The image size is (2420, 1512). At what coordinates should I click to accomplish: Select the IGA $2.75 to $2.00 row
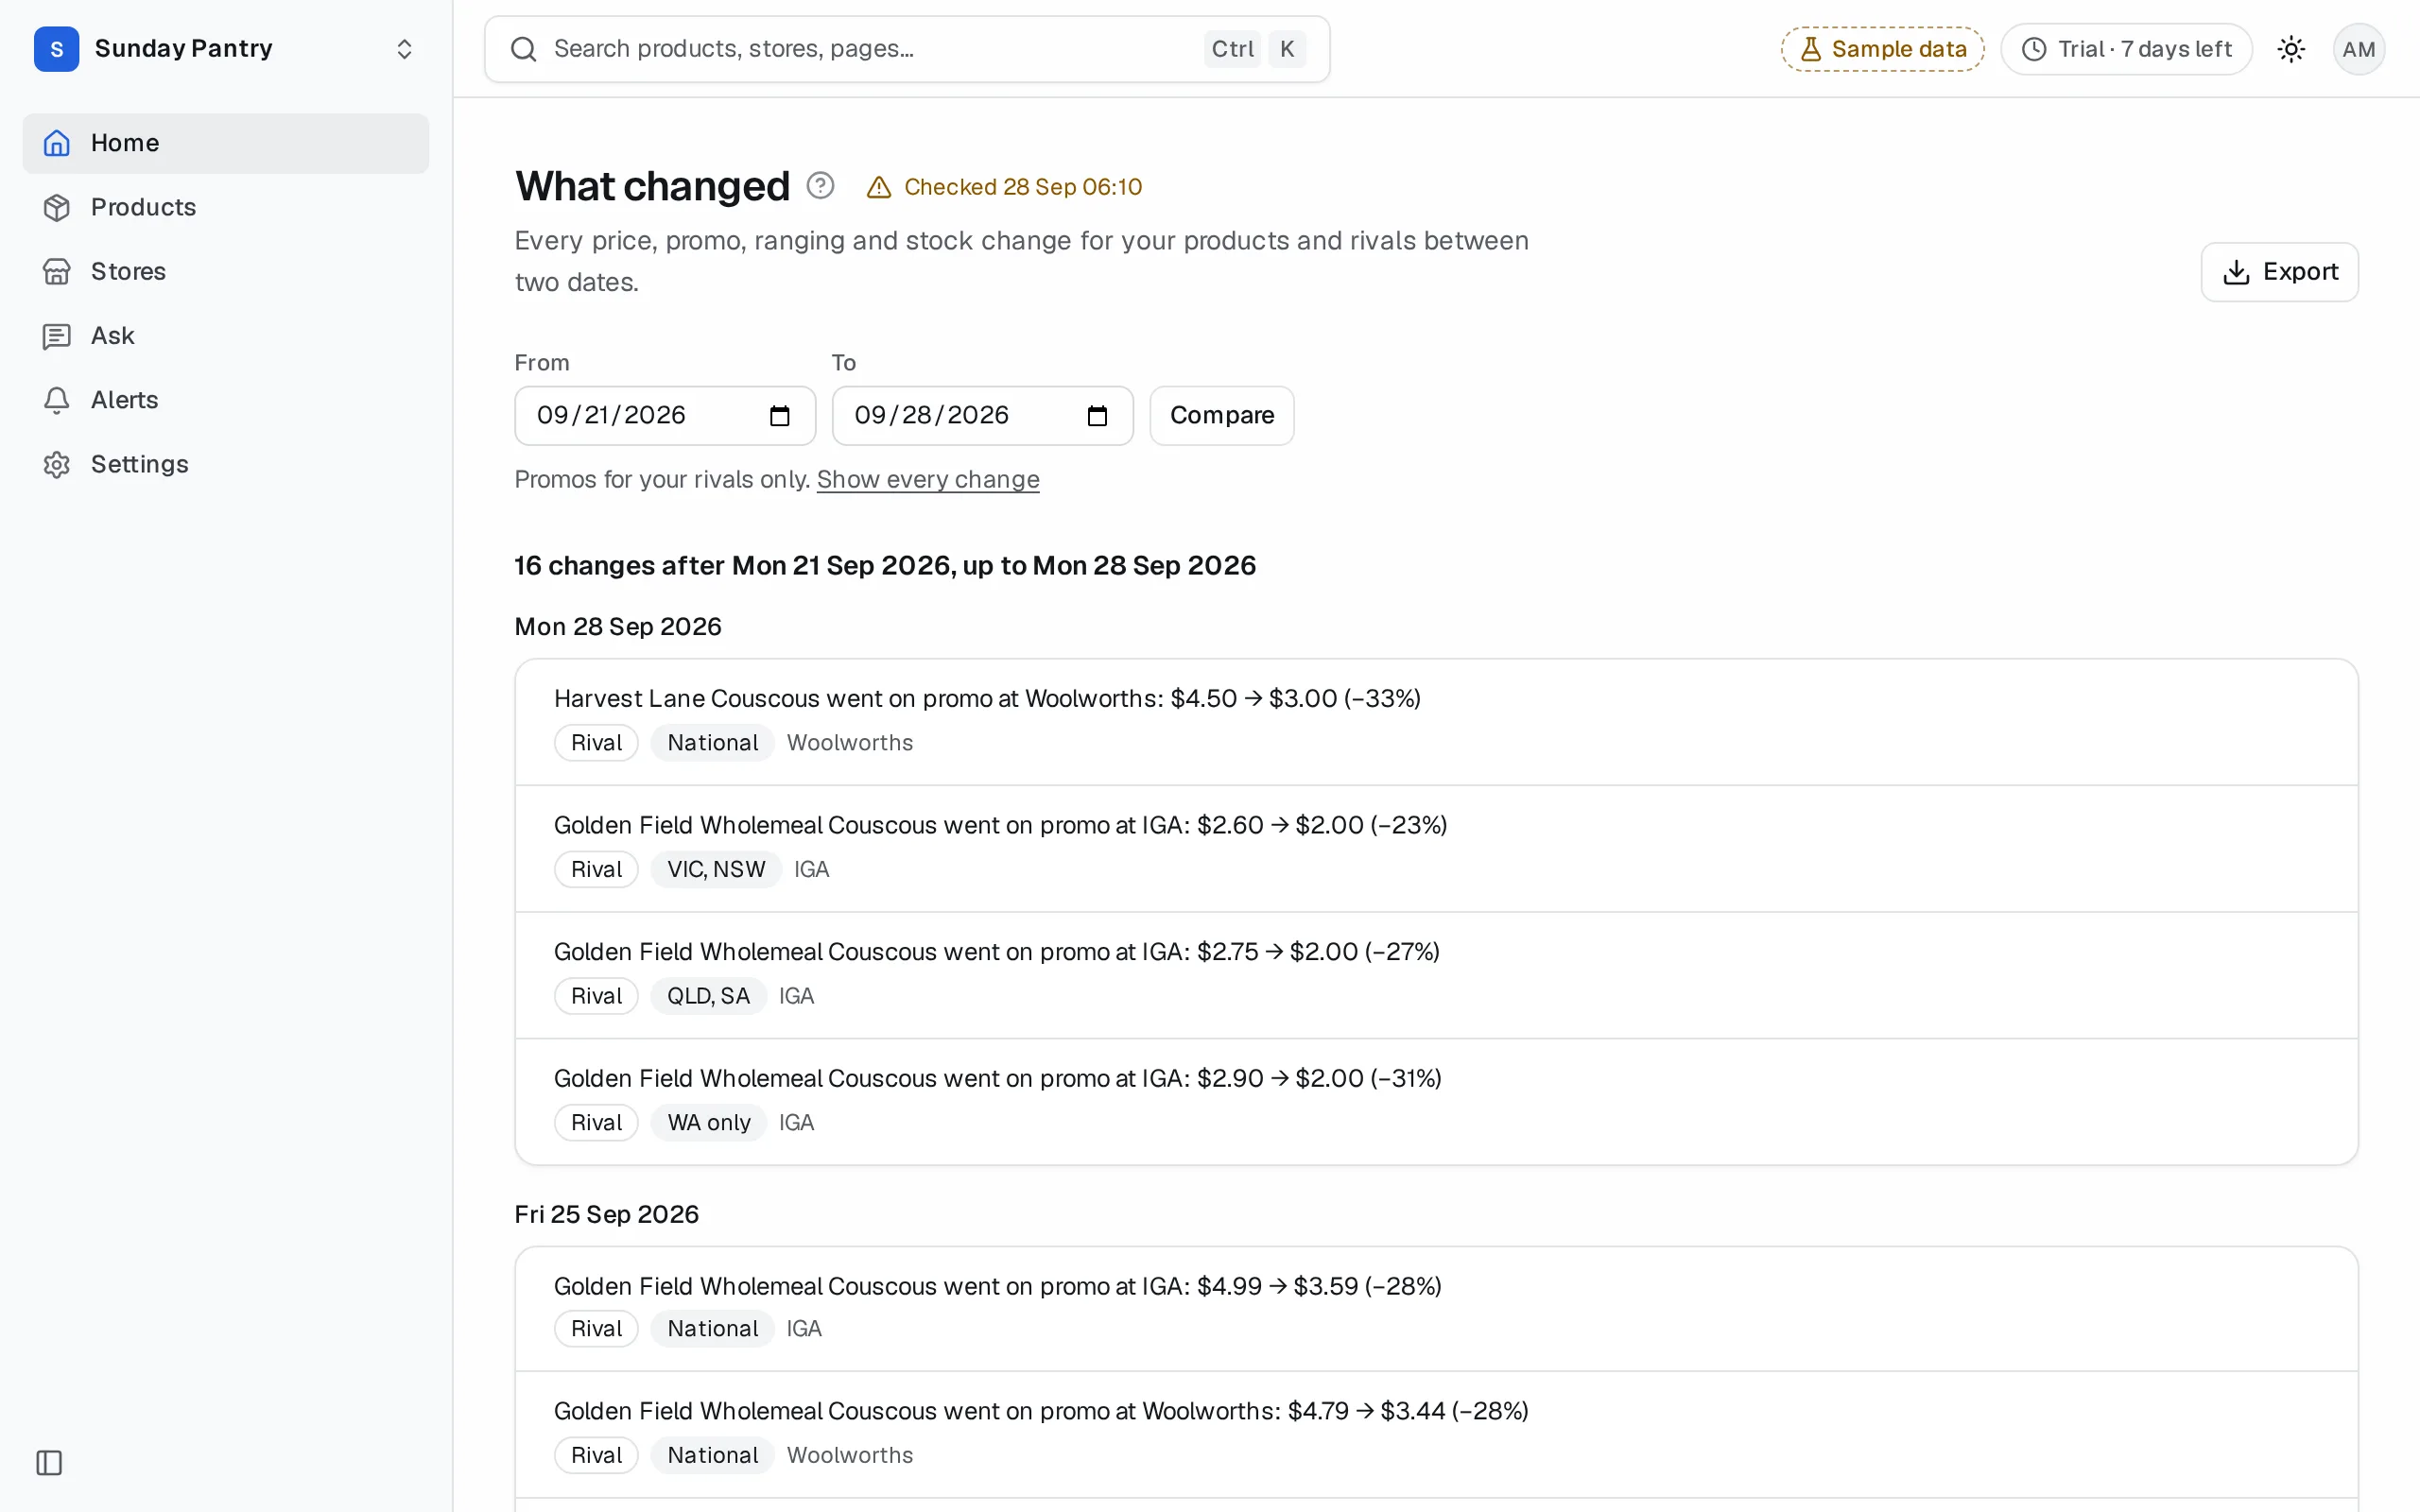(x=1436, y=975)
